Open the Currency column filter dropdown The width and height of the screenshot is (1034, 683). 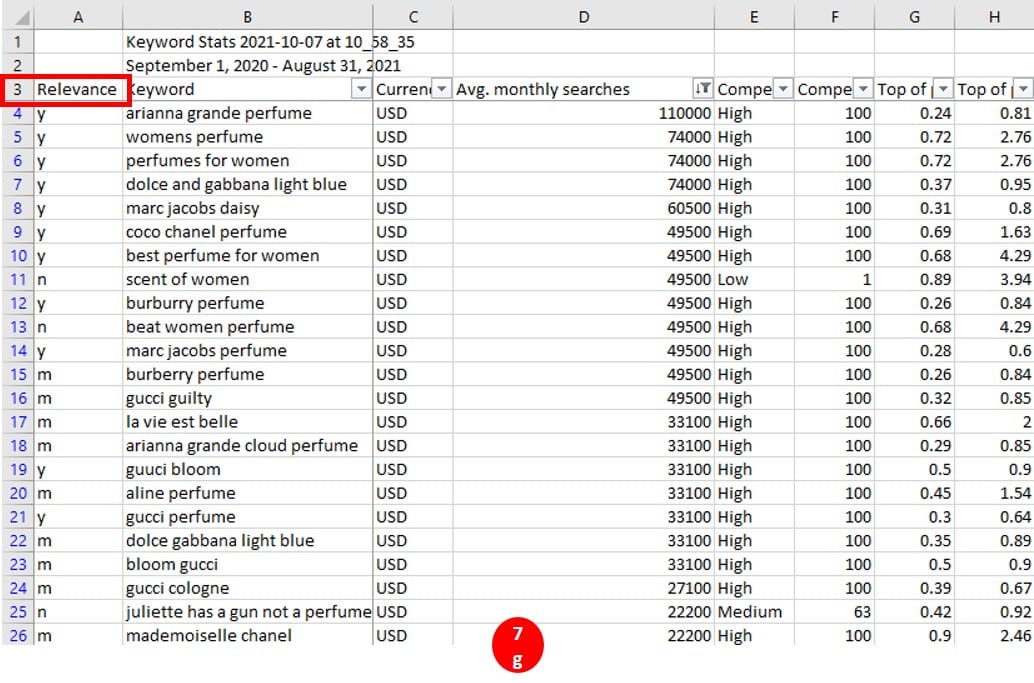tap(442, 89)
